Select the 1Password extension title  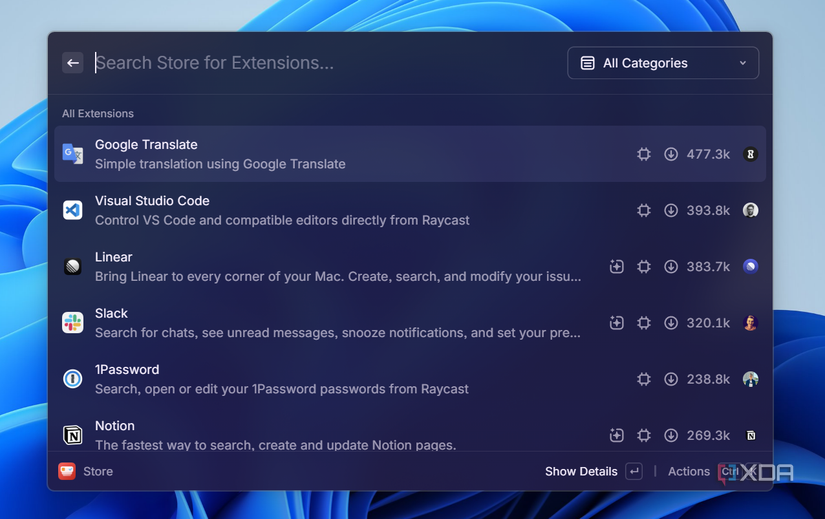coord(127,370)
